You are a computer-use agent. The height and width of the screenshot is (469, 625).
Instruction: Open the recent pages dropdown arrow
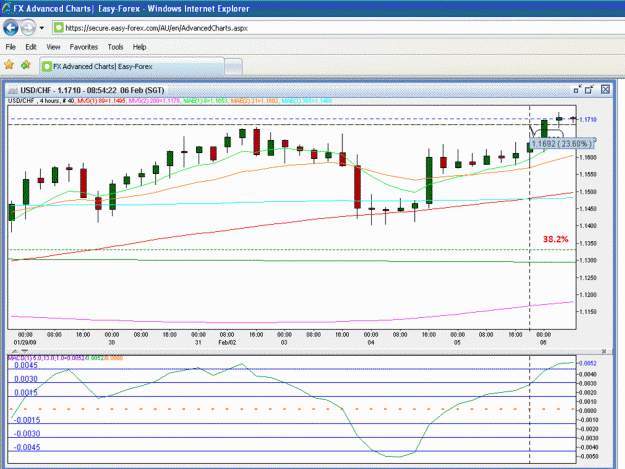tap(41, 28)
